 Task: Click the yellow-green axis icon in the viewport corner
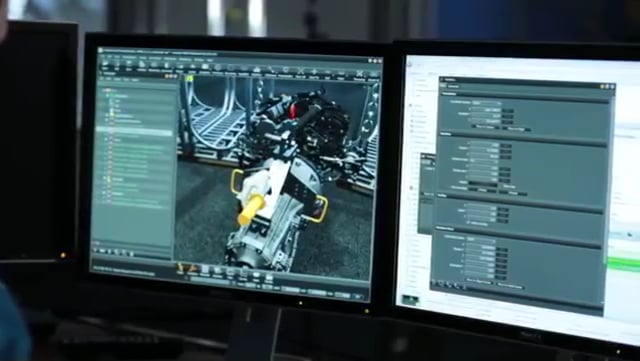point(189,78)
